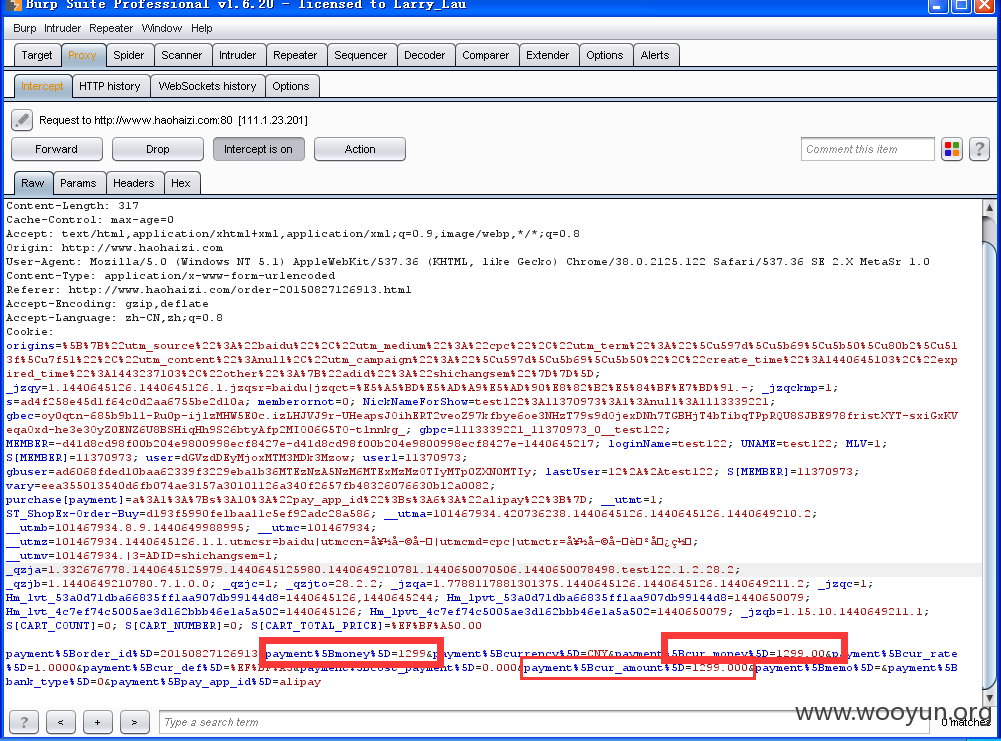
Task: Click the Accept-Encoding: gzip,deflate line
Action: [107, 304]
